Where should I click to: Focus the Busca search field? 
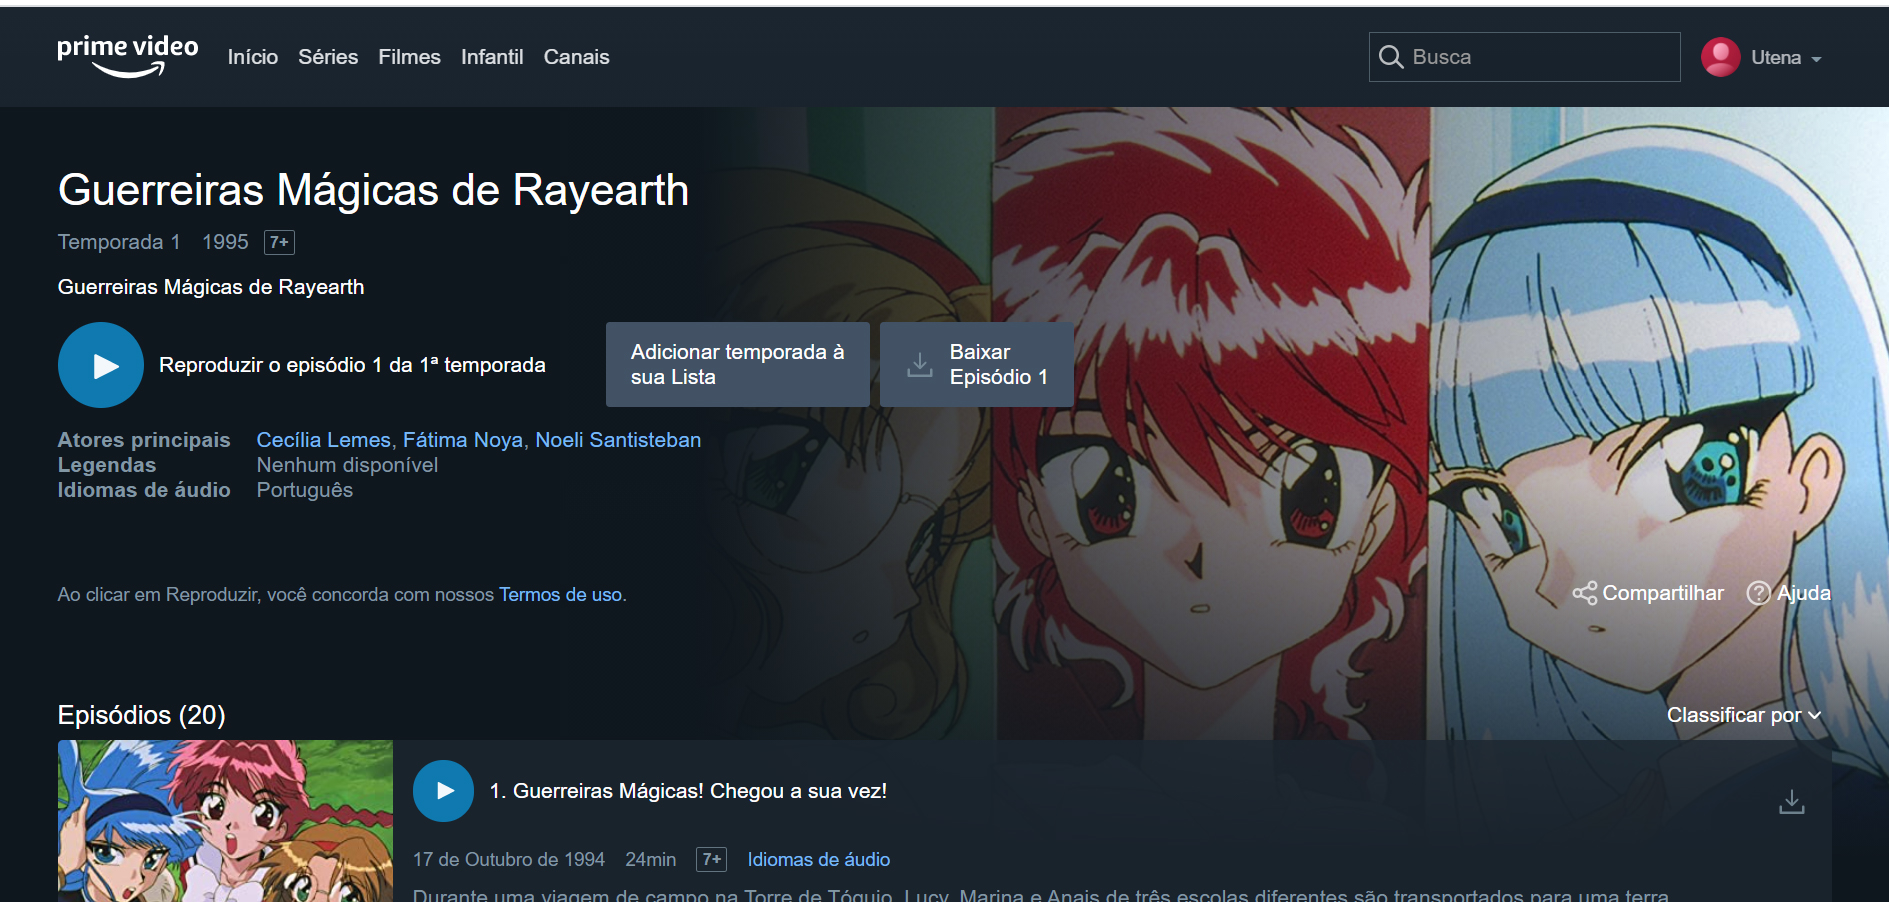coord(1524,57)
